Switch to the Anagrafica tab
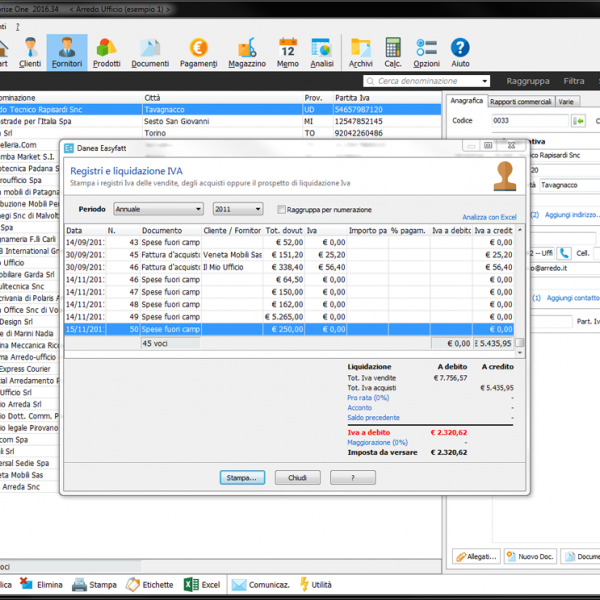Image resolution: width=600 pixels, height=600 pixels. (466, 101)
